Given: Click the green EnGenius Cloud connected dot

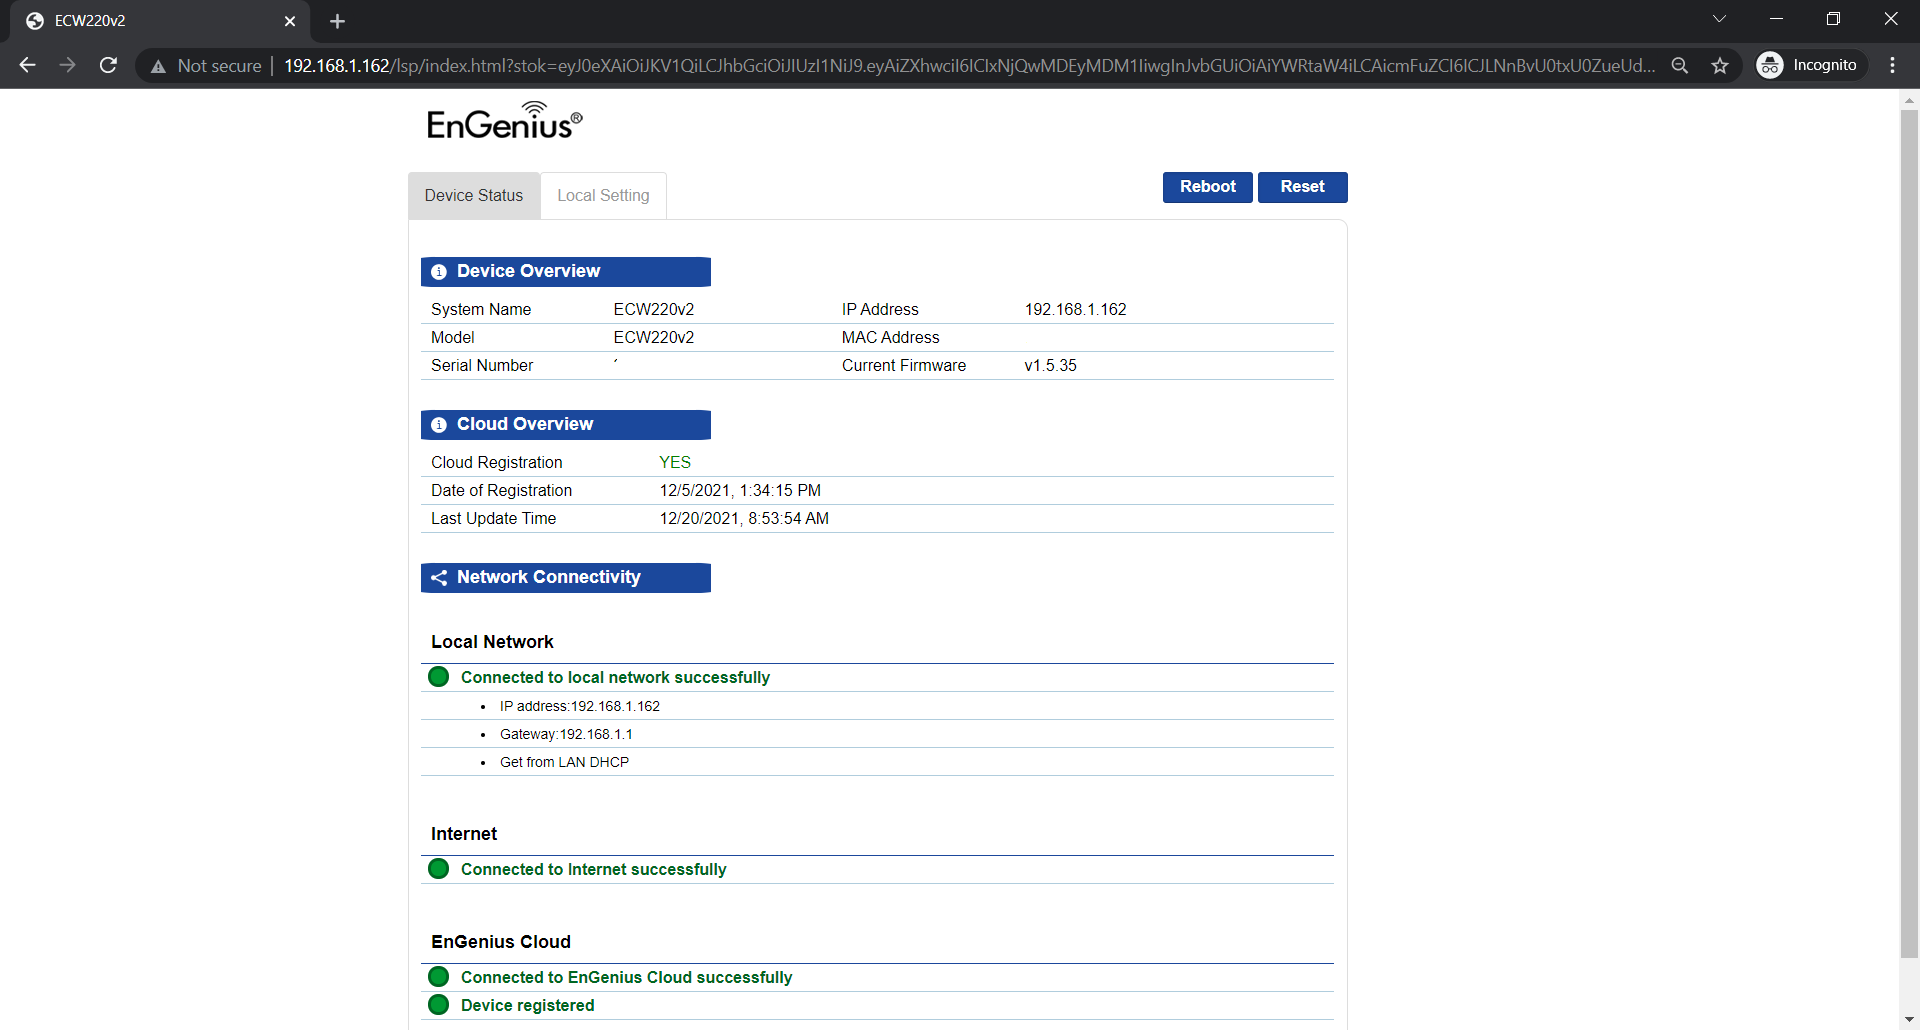Looking at the screenshot, I should pyautogui.click(x=438, y=977).
